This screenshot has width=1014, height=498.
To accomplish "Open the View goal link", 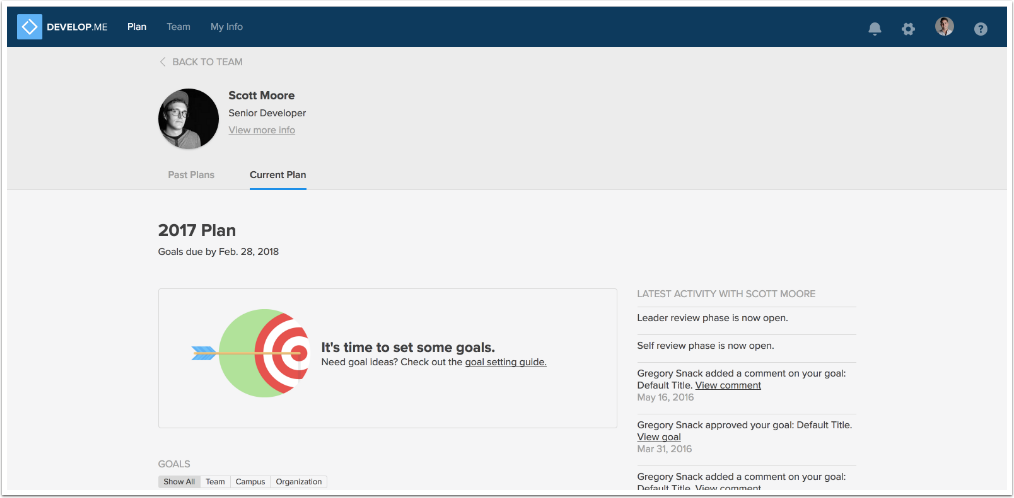I will (x=659, y=437).
